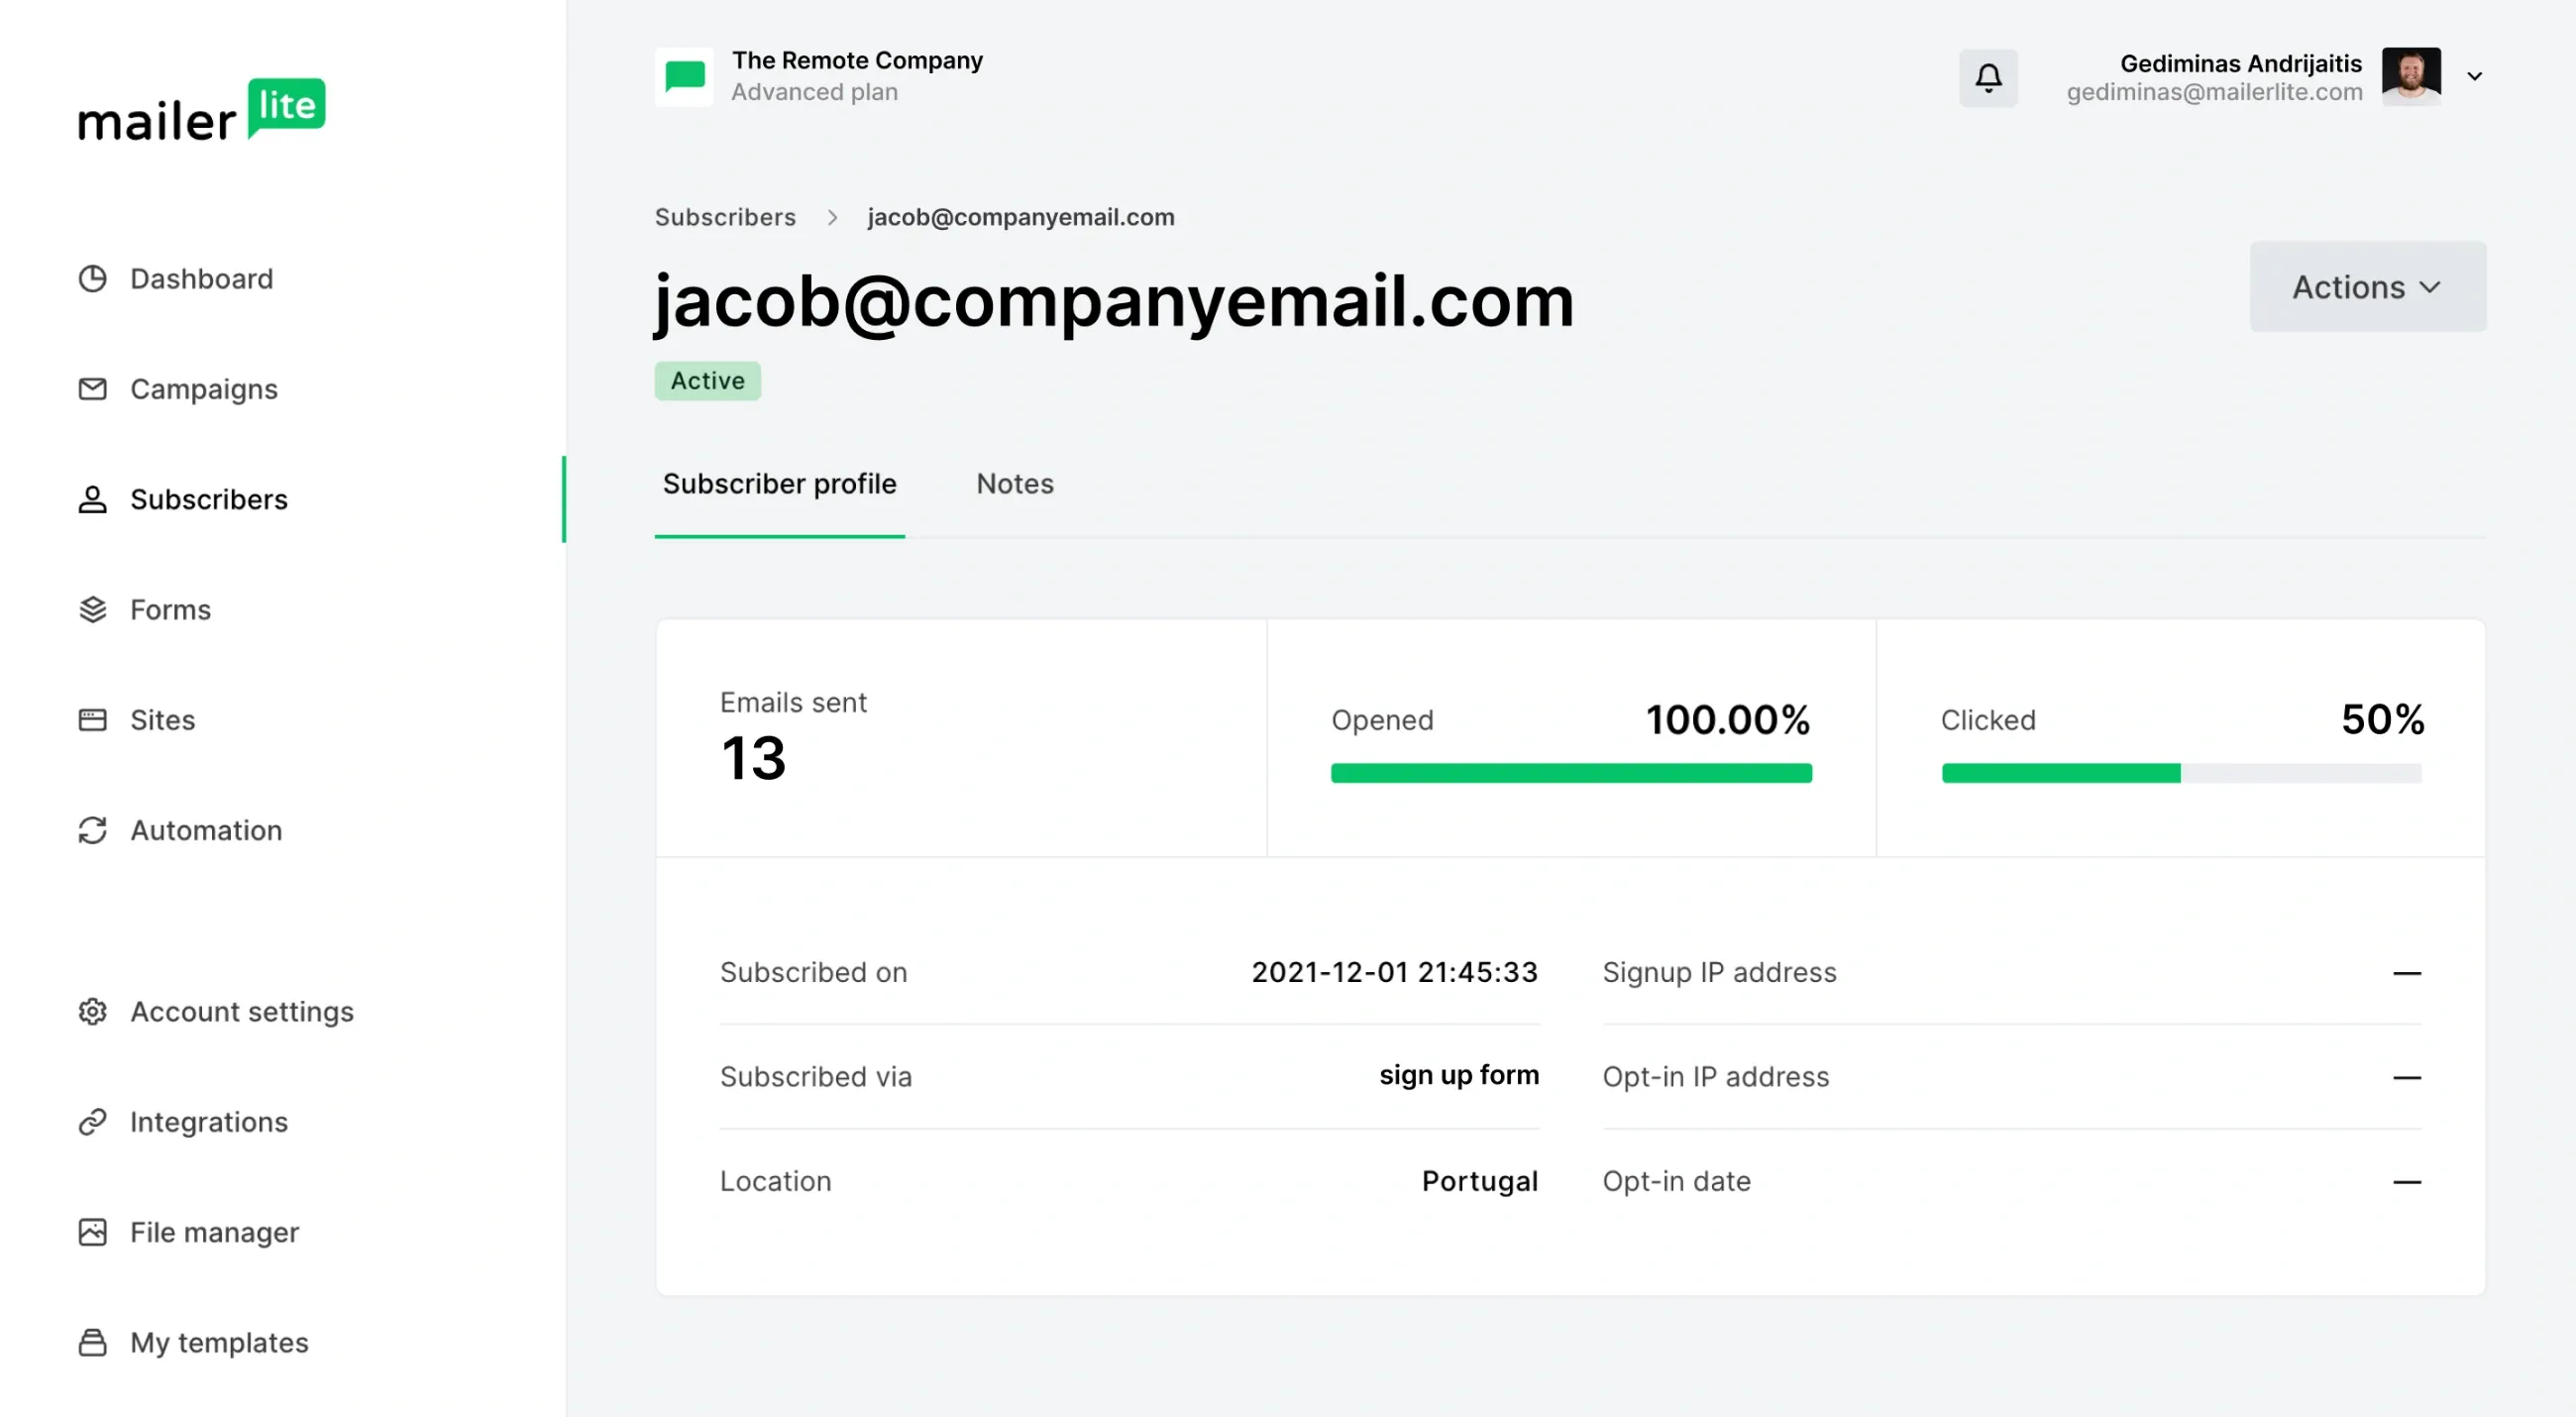Navigate to Subscribers section
This screenshot has height=1417, width=2576.
[x=207, y=497]
